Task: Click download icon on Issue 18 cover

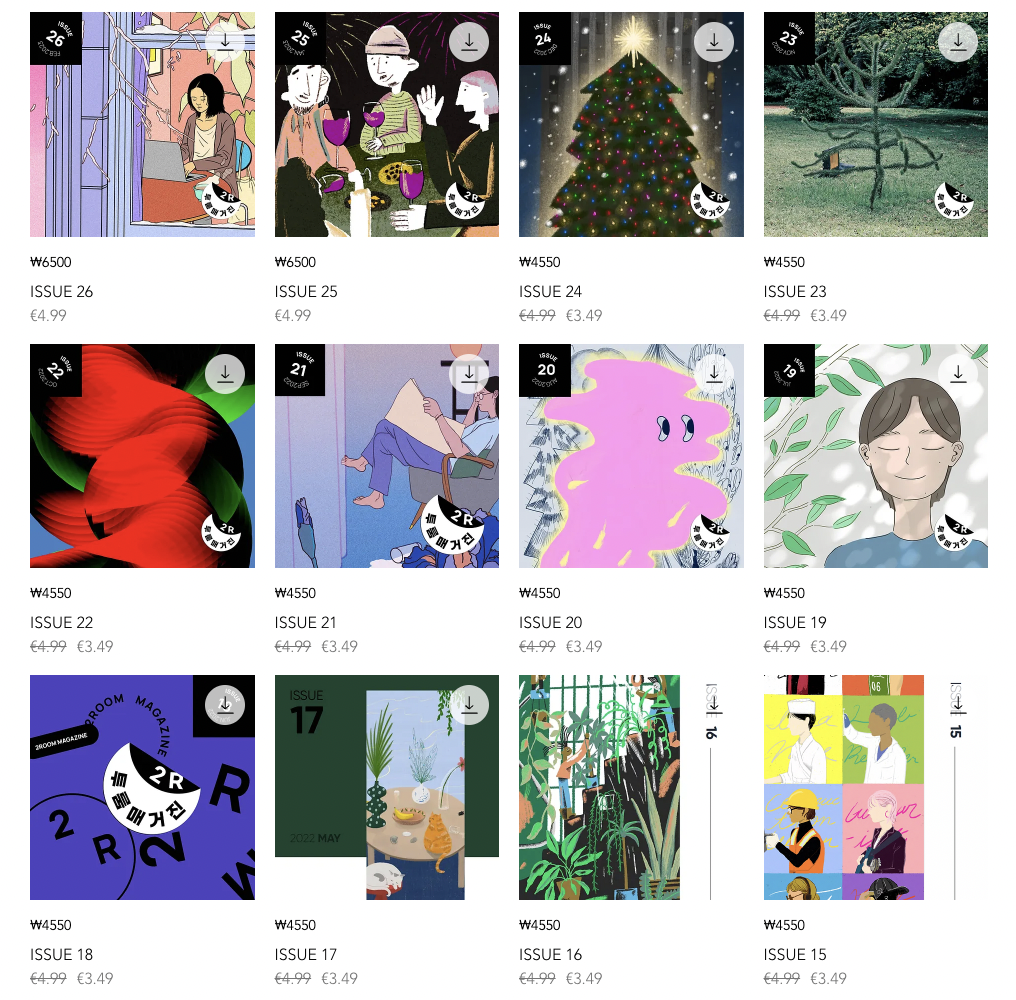Action: coord(225,705)
